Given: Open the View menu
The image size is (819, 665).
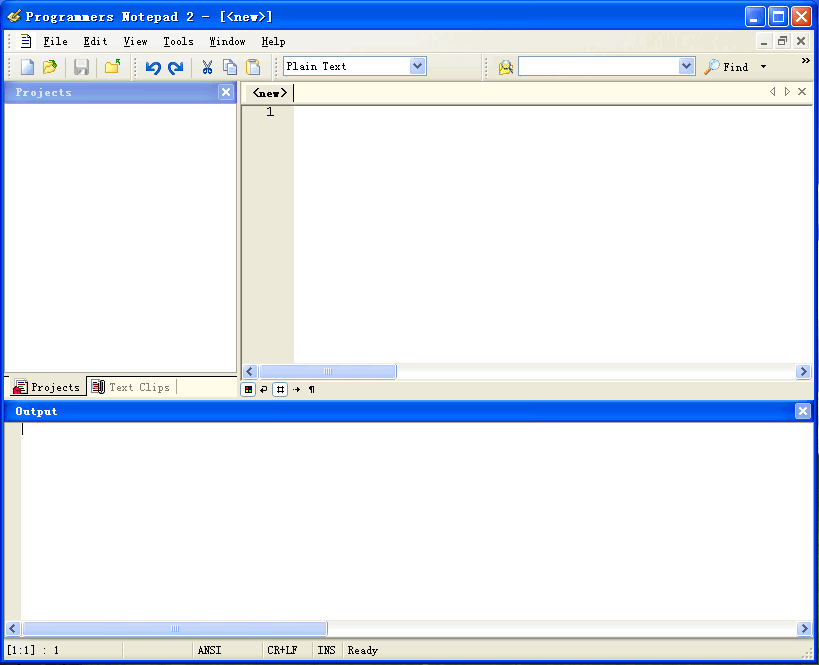Looking at the screenshot, I should tap(135, 41).
